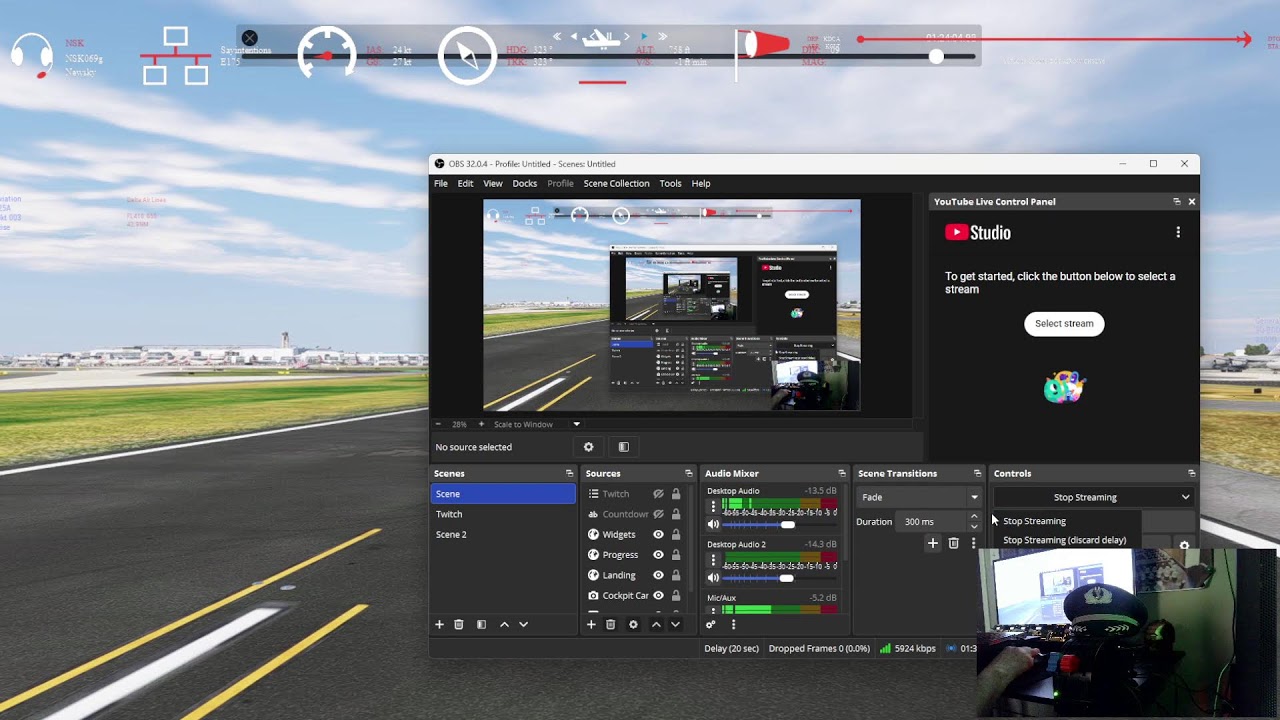Add a scene transition with plus icon
1280x720 pixels.
coord(933,543)
